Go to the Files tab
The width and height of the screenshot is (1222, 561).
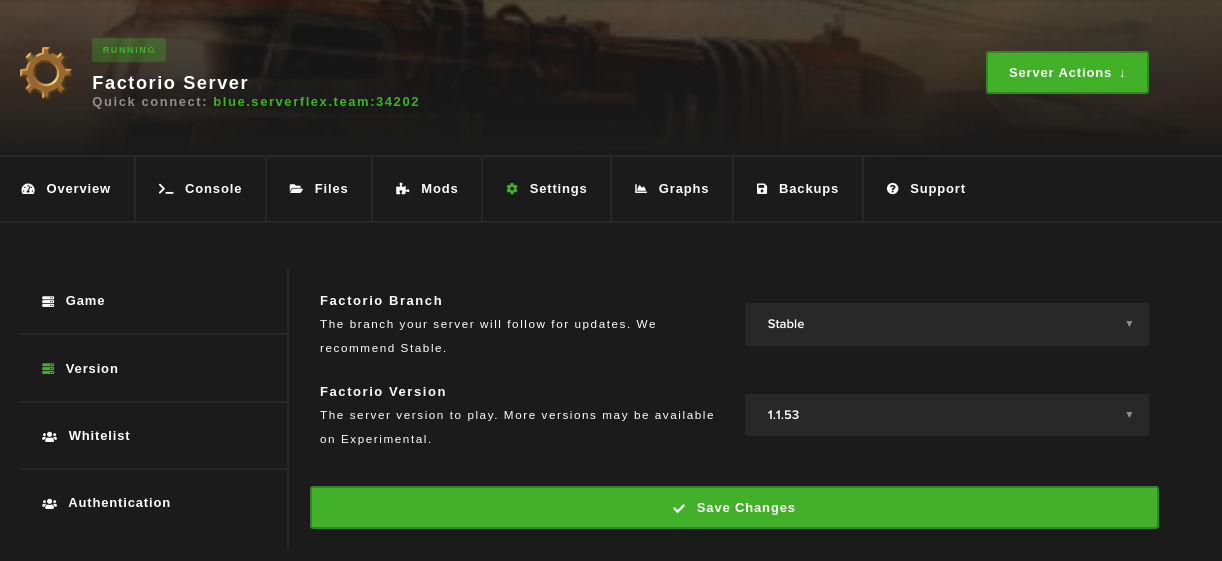point(319,189)
